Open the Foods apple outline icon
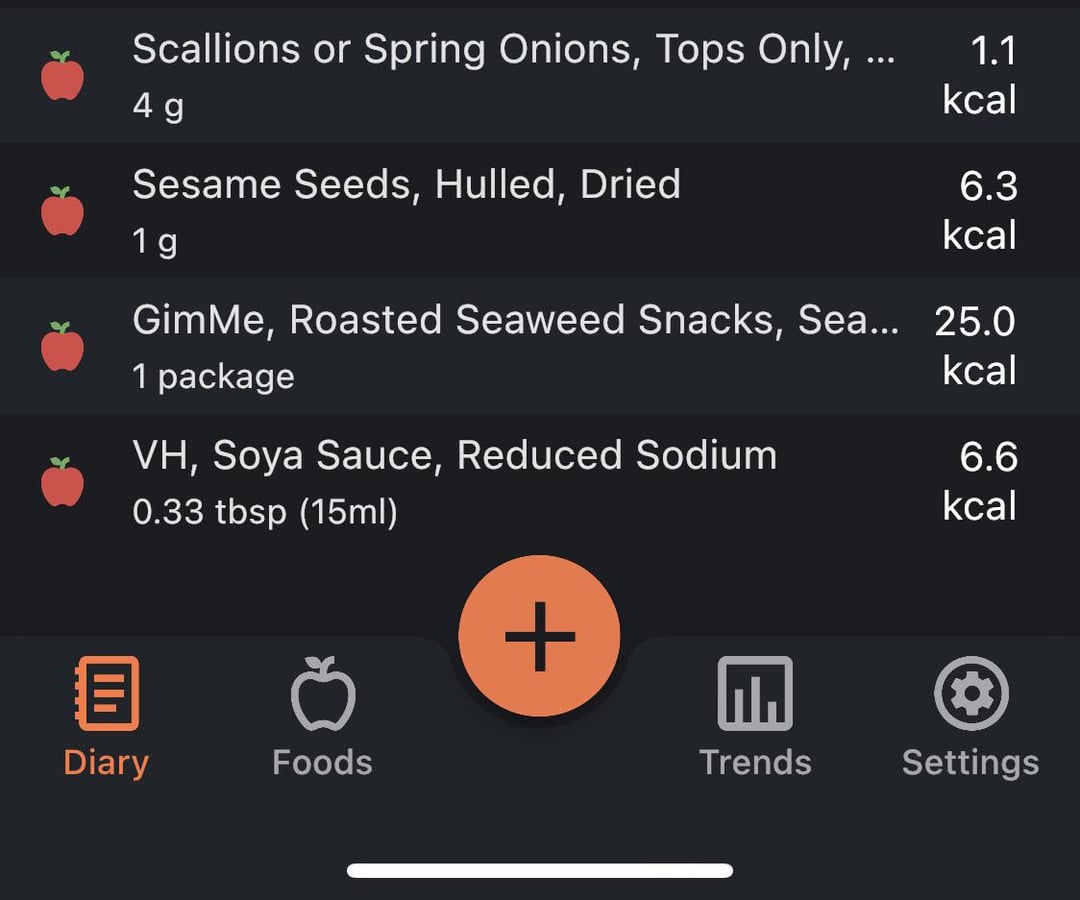 322,693
